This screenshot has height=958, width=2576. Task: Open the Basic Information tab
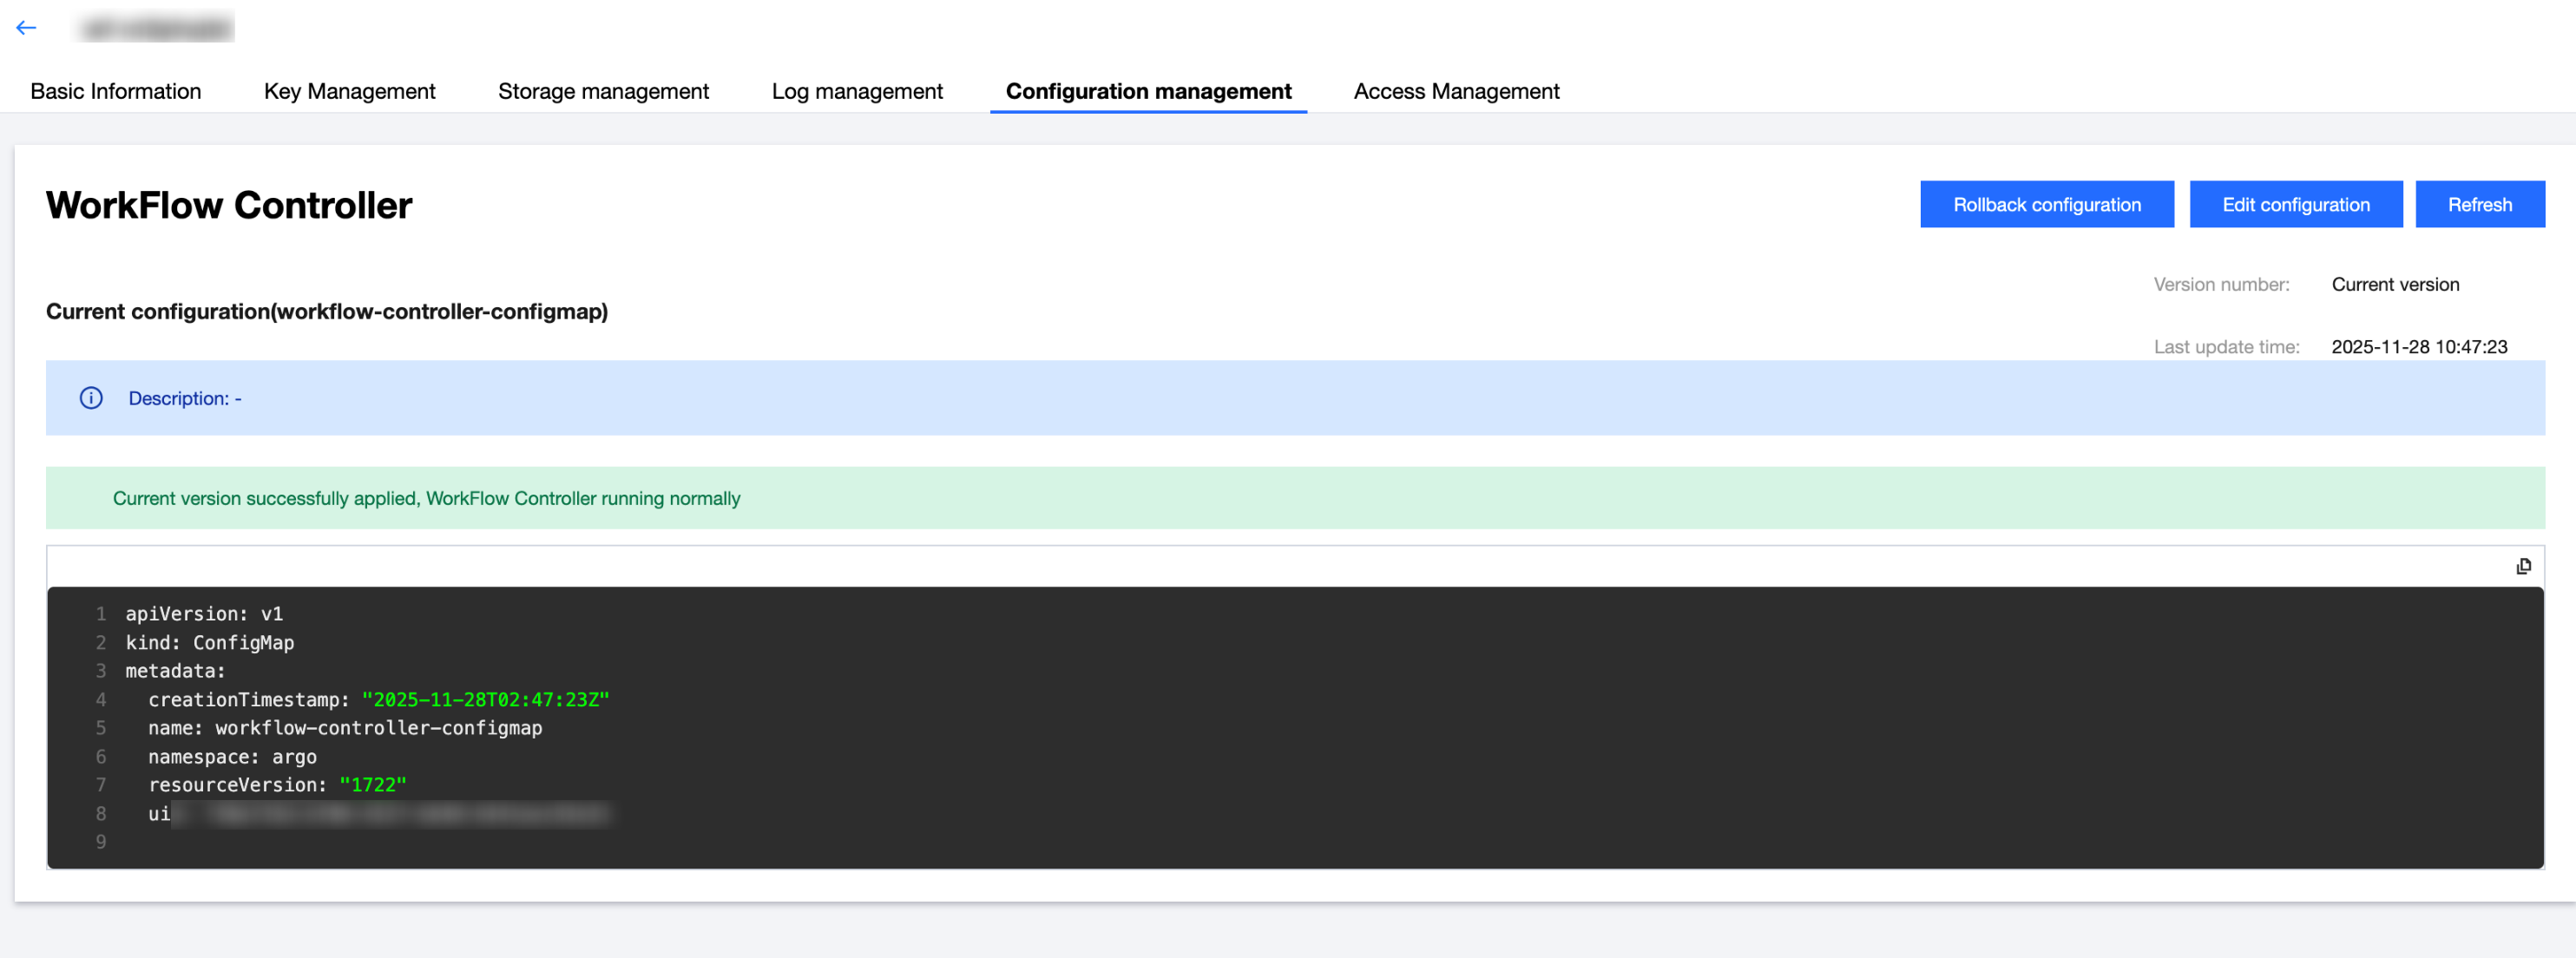(x=115, y=91)
